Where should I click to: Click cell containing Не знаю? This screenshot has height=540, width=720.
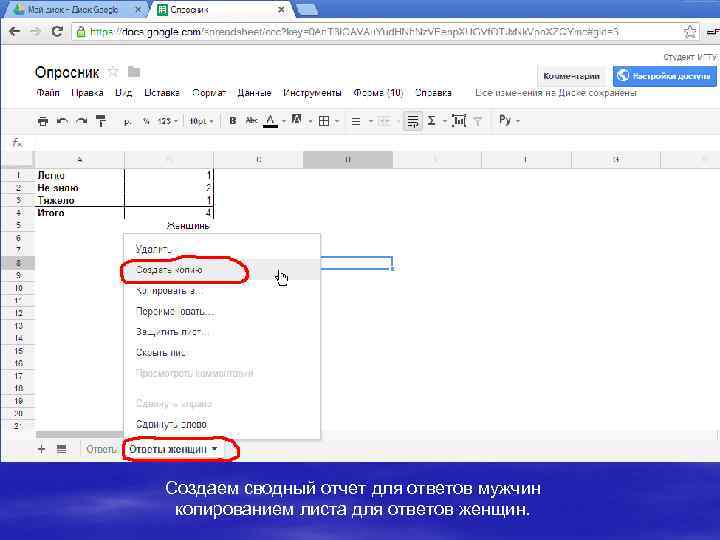coord(79,188)
